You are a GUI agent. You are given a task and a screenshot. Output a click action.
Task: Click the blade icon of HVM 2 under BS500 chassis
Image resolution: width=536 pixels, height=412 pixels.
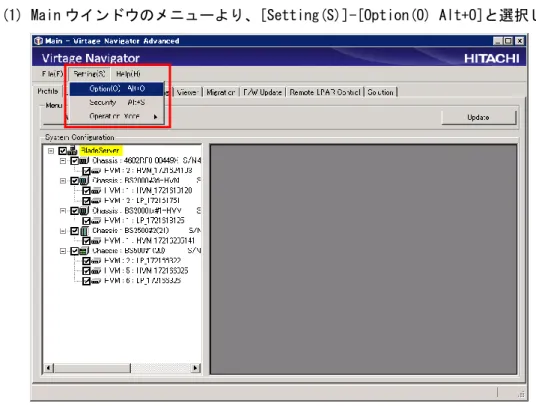point(96,261)
